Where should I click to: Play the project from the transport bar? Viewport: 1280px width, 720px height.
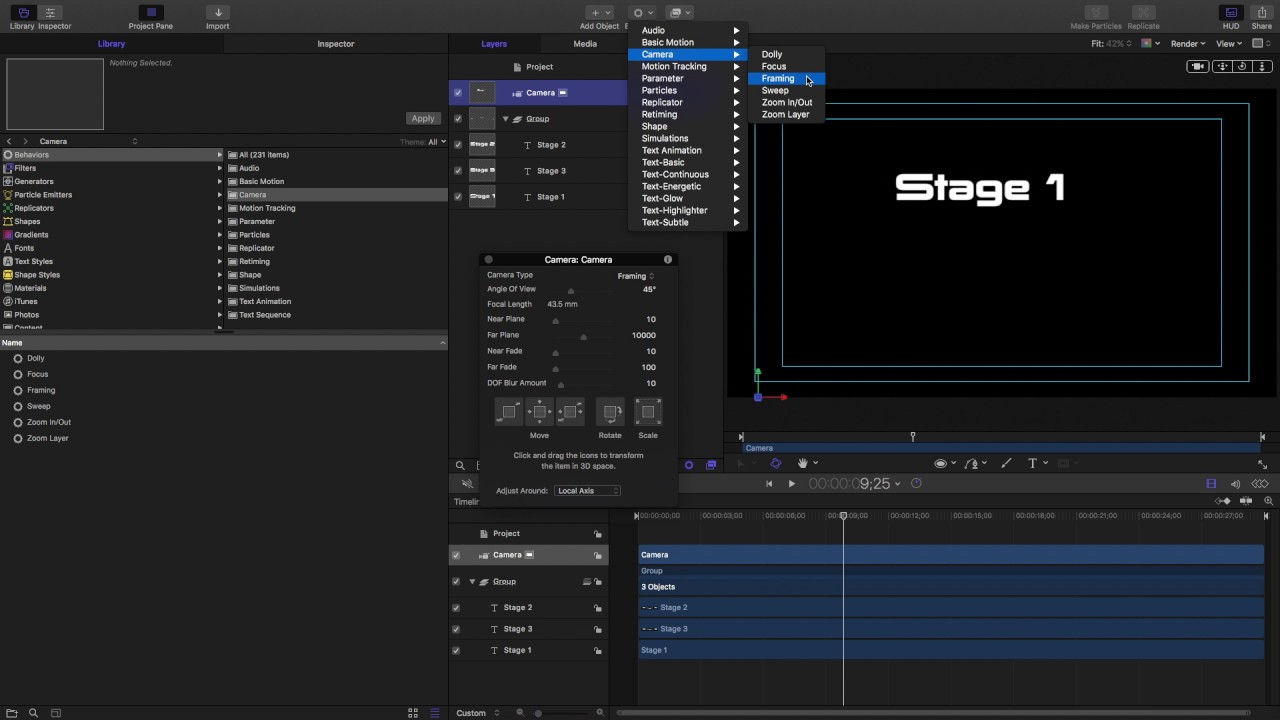coord(791,484)
